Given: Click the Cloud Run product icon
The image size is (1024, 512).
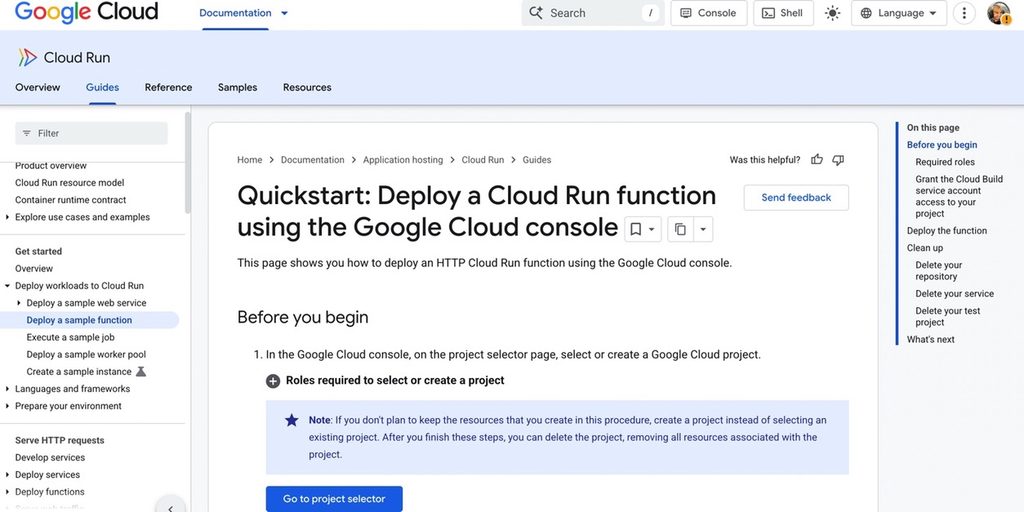Looking at the screenshot, I should pos(27,57).
